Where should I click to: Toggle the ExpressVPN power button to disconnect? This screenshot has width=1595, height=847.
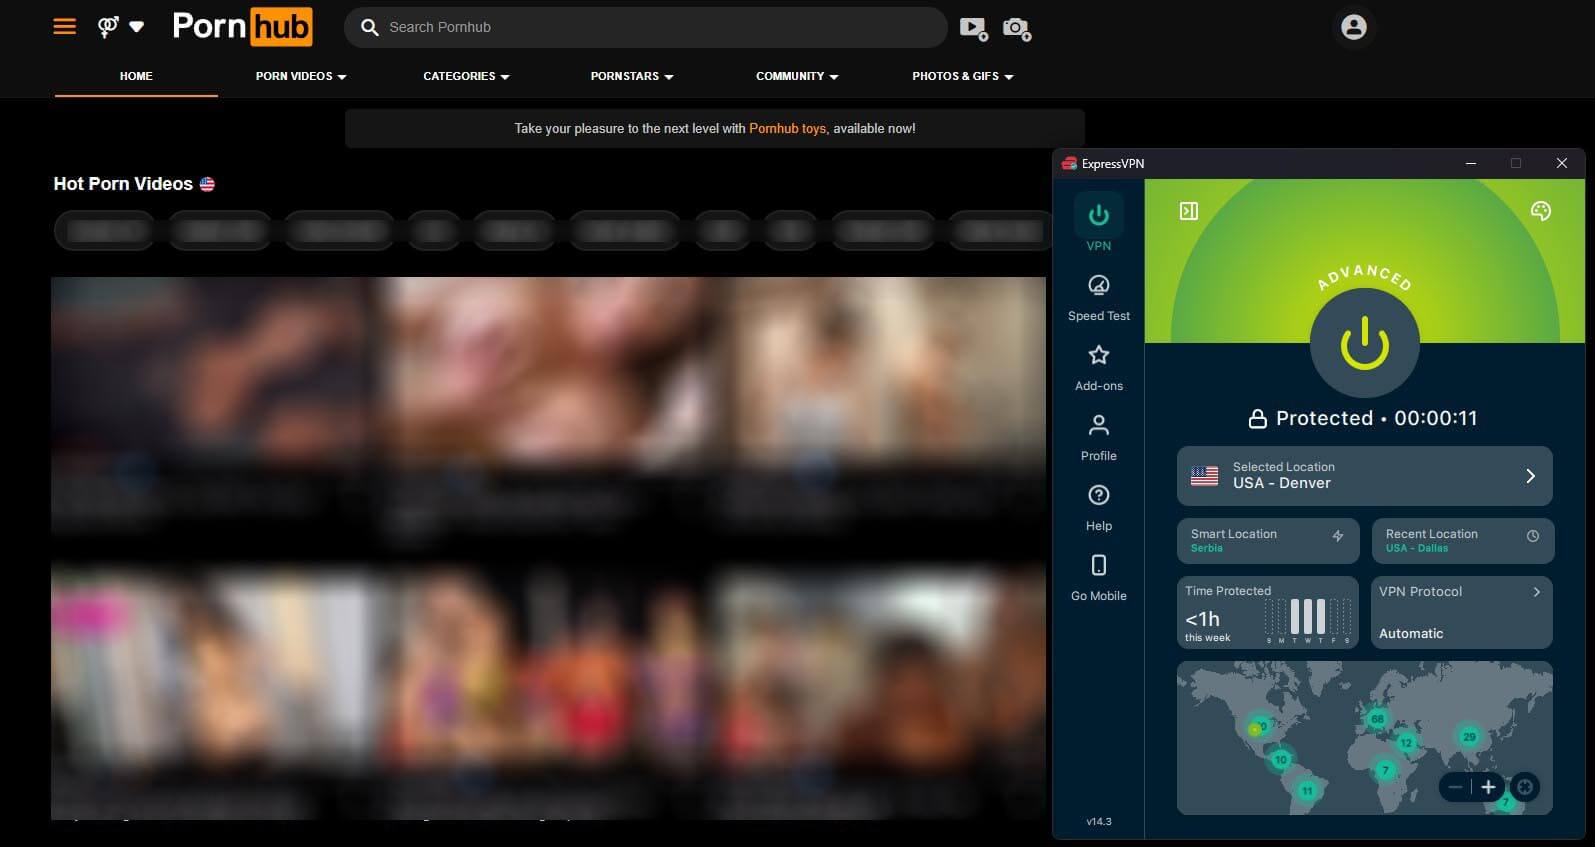[x=1364, y=344]
